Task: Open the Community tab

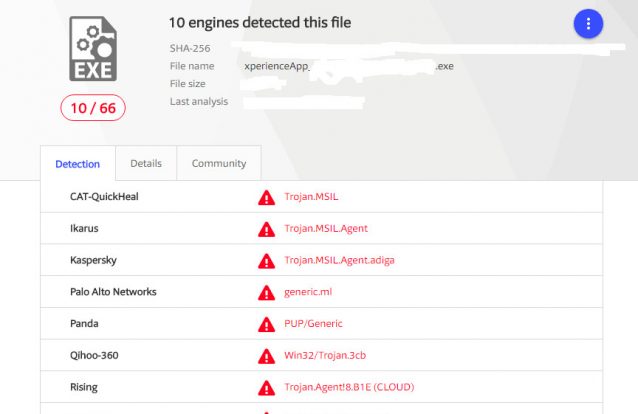Action: click(x=218, y=163)
